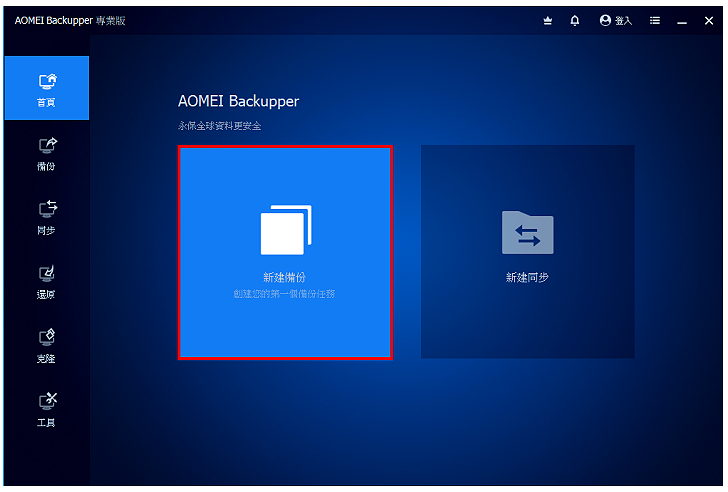Open the 工具 tools section
Image resolution: width=728 pixels, height=492 pixels.
click(x=47, y=409)
